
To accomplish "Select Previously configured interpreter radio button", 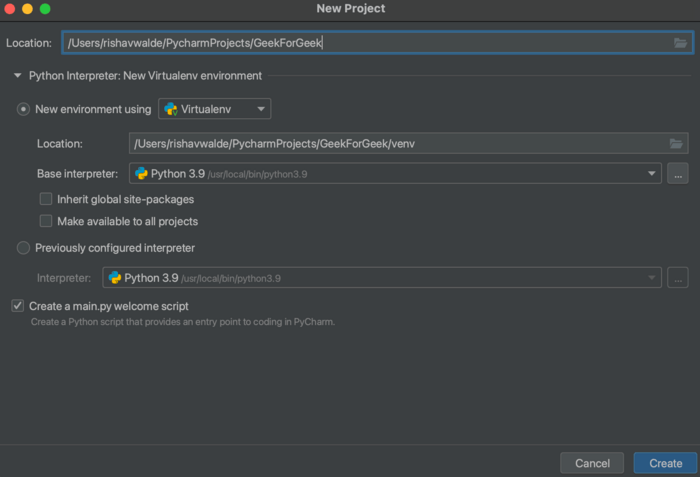I will tap(23, 248).
